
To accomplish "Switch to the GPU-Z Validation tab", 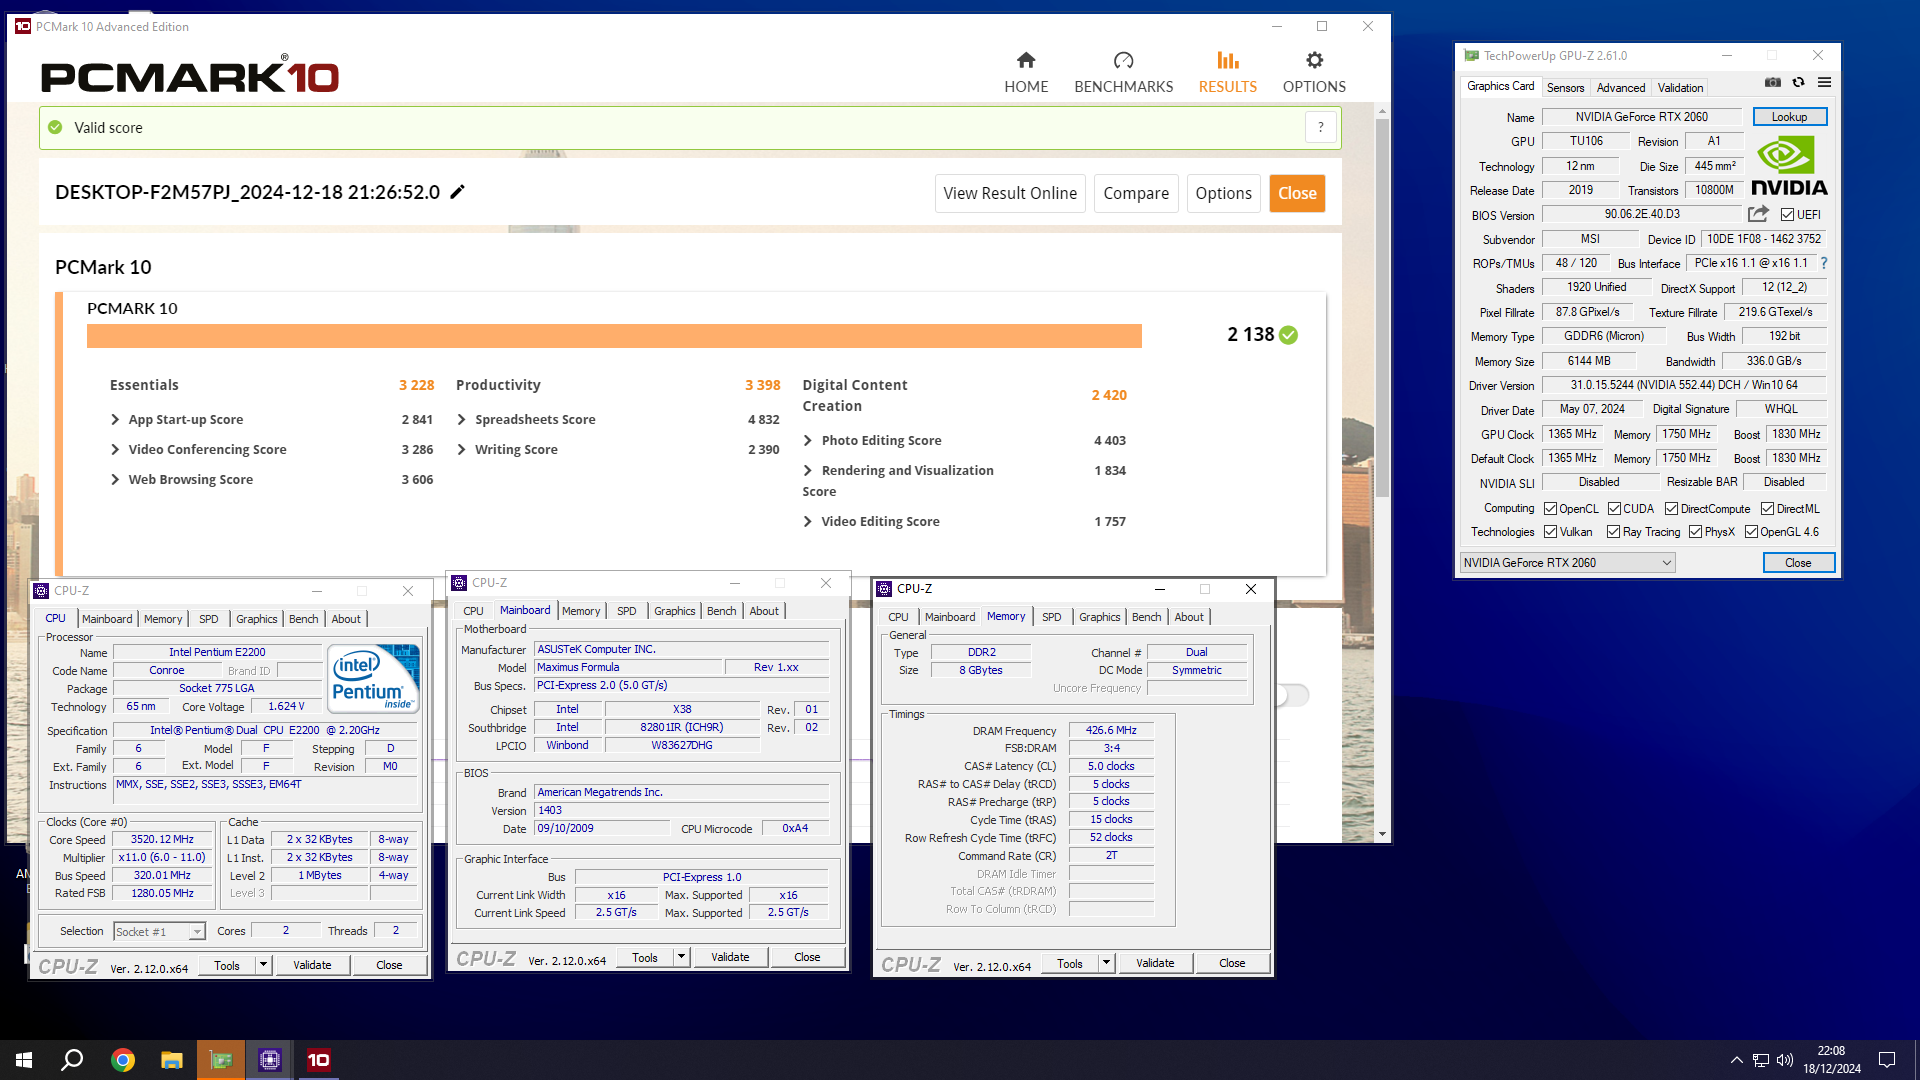I will click(x=1680, y=87).
